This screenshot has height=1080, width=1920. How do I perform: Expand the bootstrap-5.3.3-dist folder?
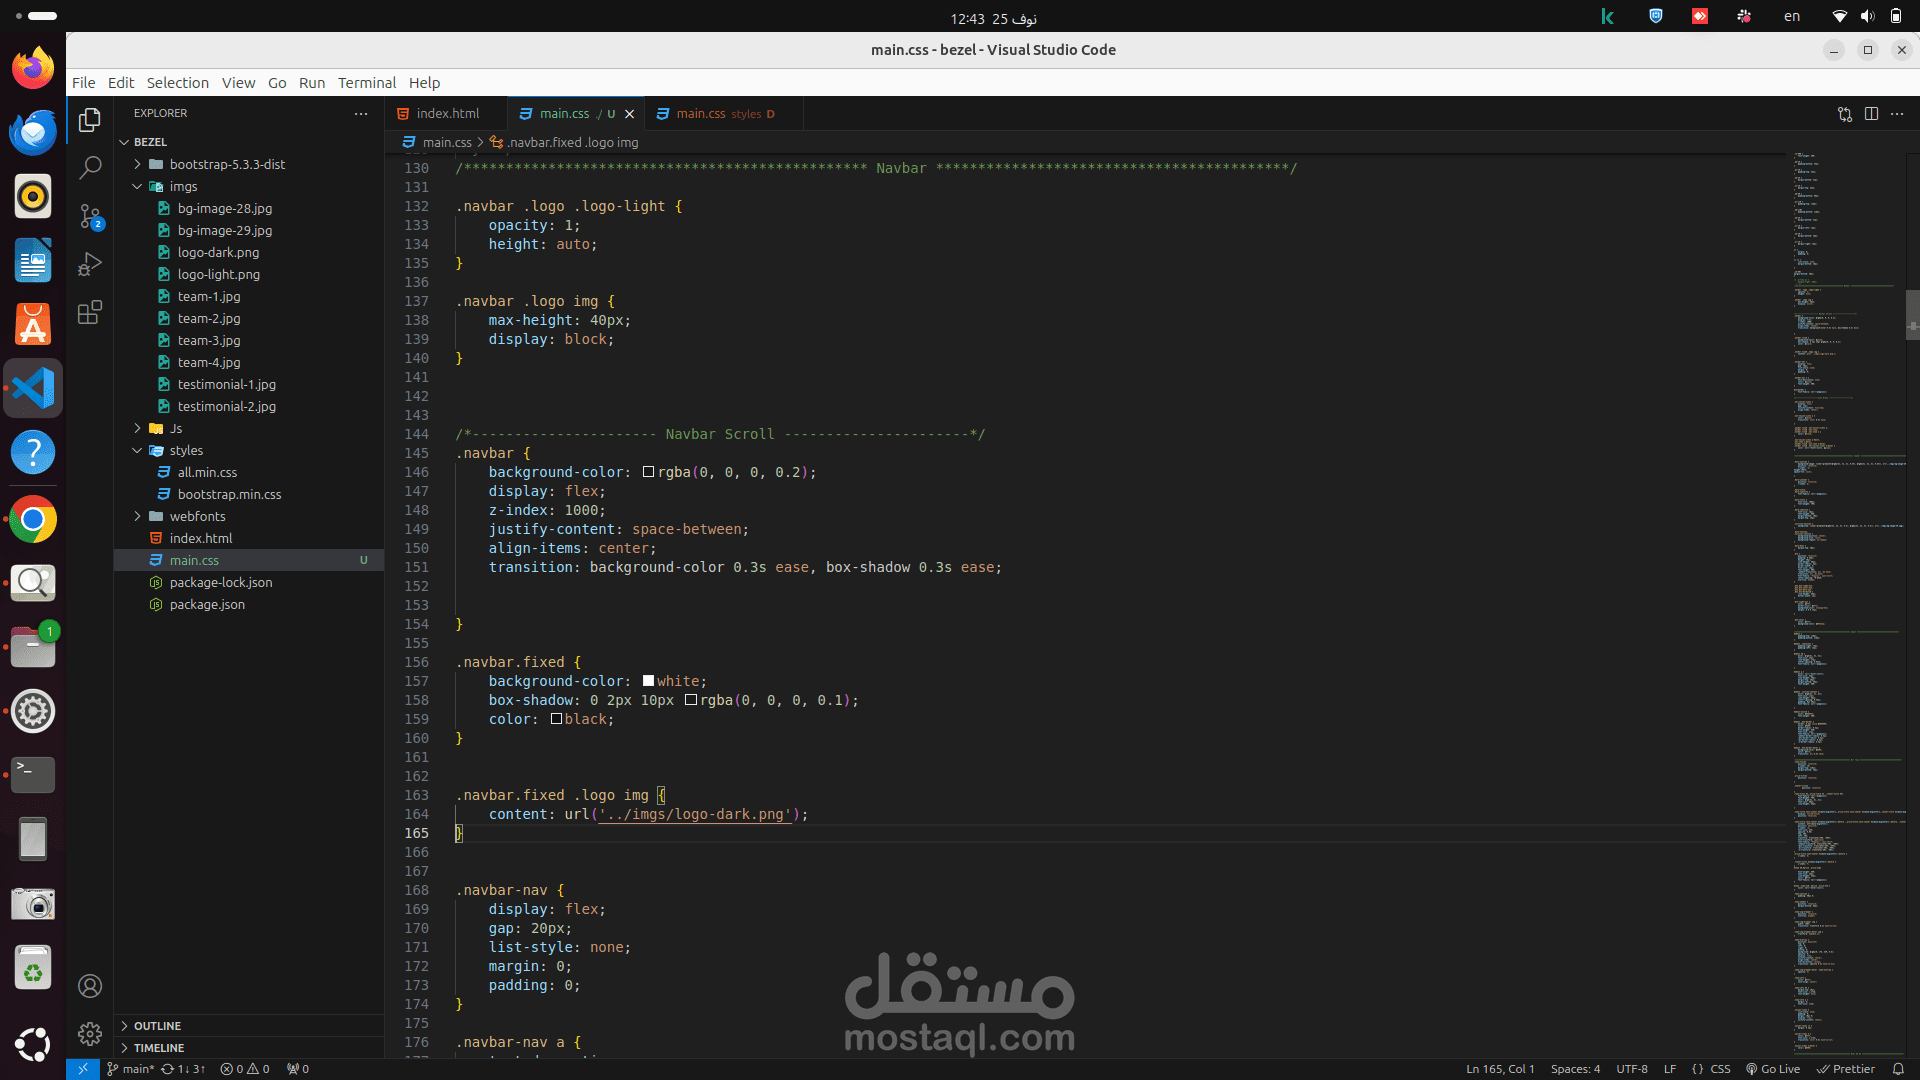[x=227, y=164]
